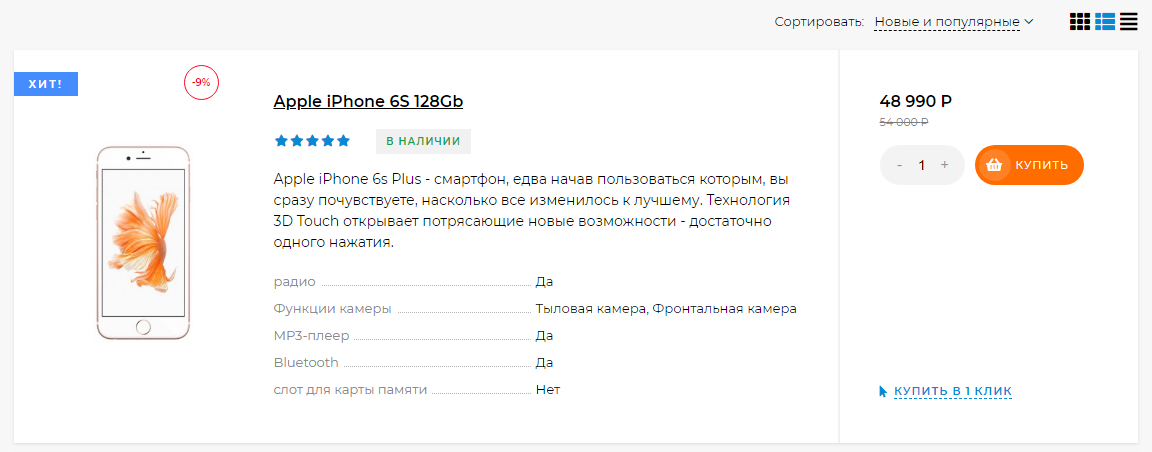
Task: Click the quantity input field showing 1
Action: tap(921, 165)
